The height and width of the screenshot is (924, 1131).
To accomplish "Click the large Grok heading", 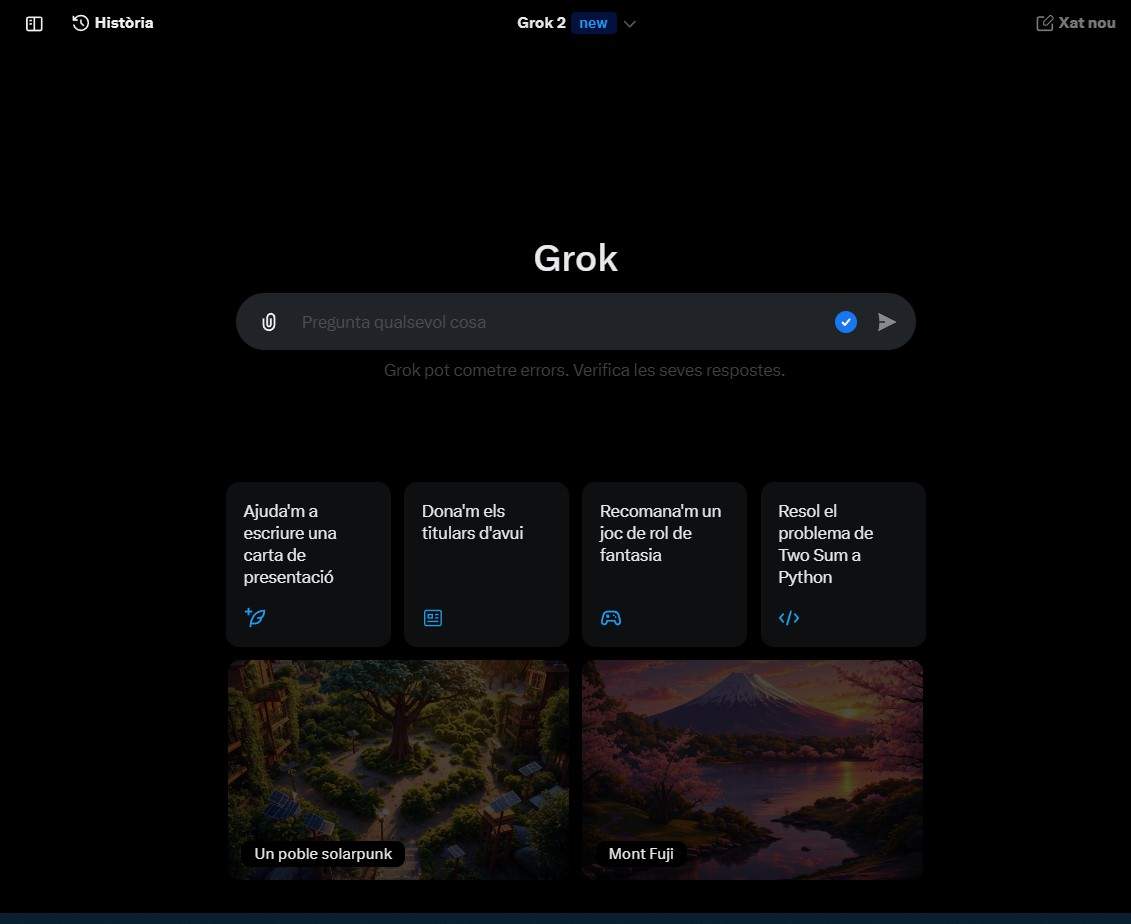I will coord(576,258).
